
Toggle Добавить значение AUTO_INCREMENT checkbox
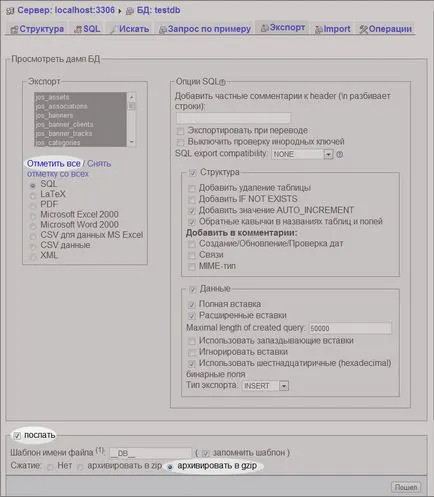192,211
